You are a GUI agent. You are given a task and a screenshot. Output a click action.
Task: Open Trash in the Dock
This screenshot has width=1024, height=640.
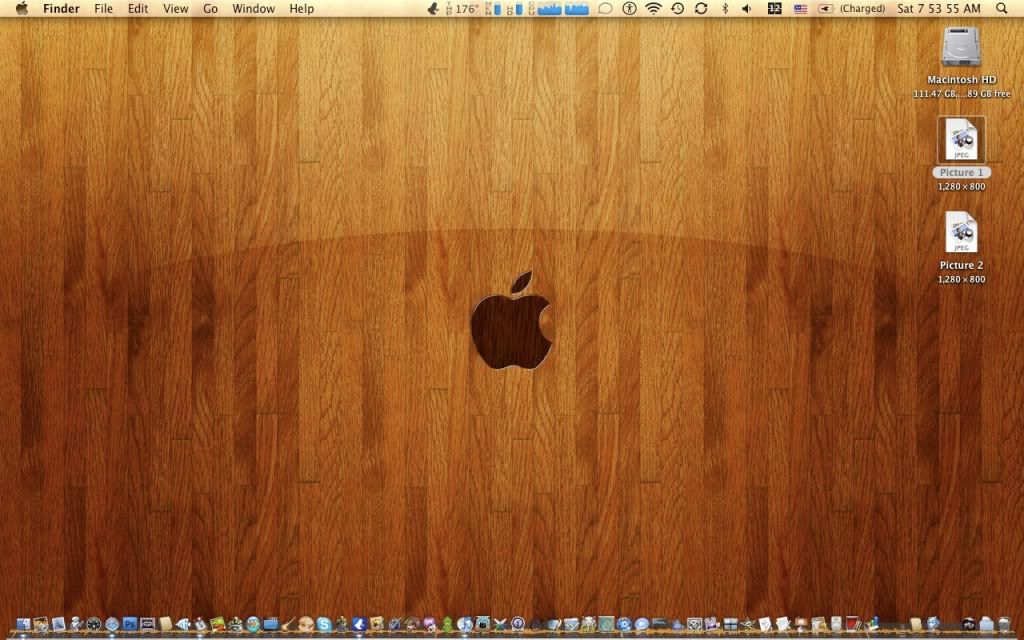1004,624
